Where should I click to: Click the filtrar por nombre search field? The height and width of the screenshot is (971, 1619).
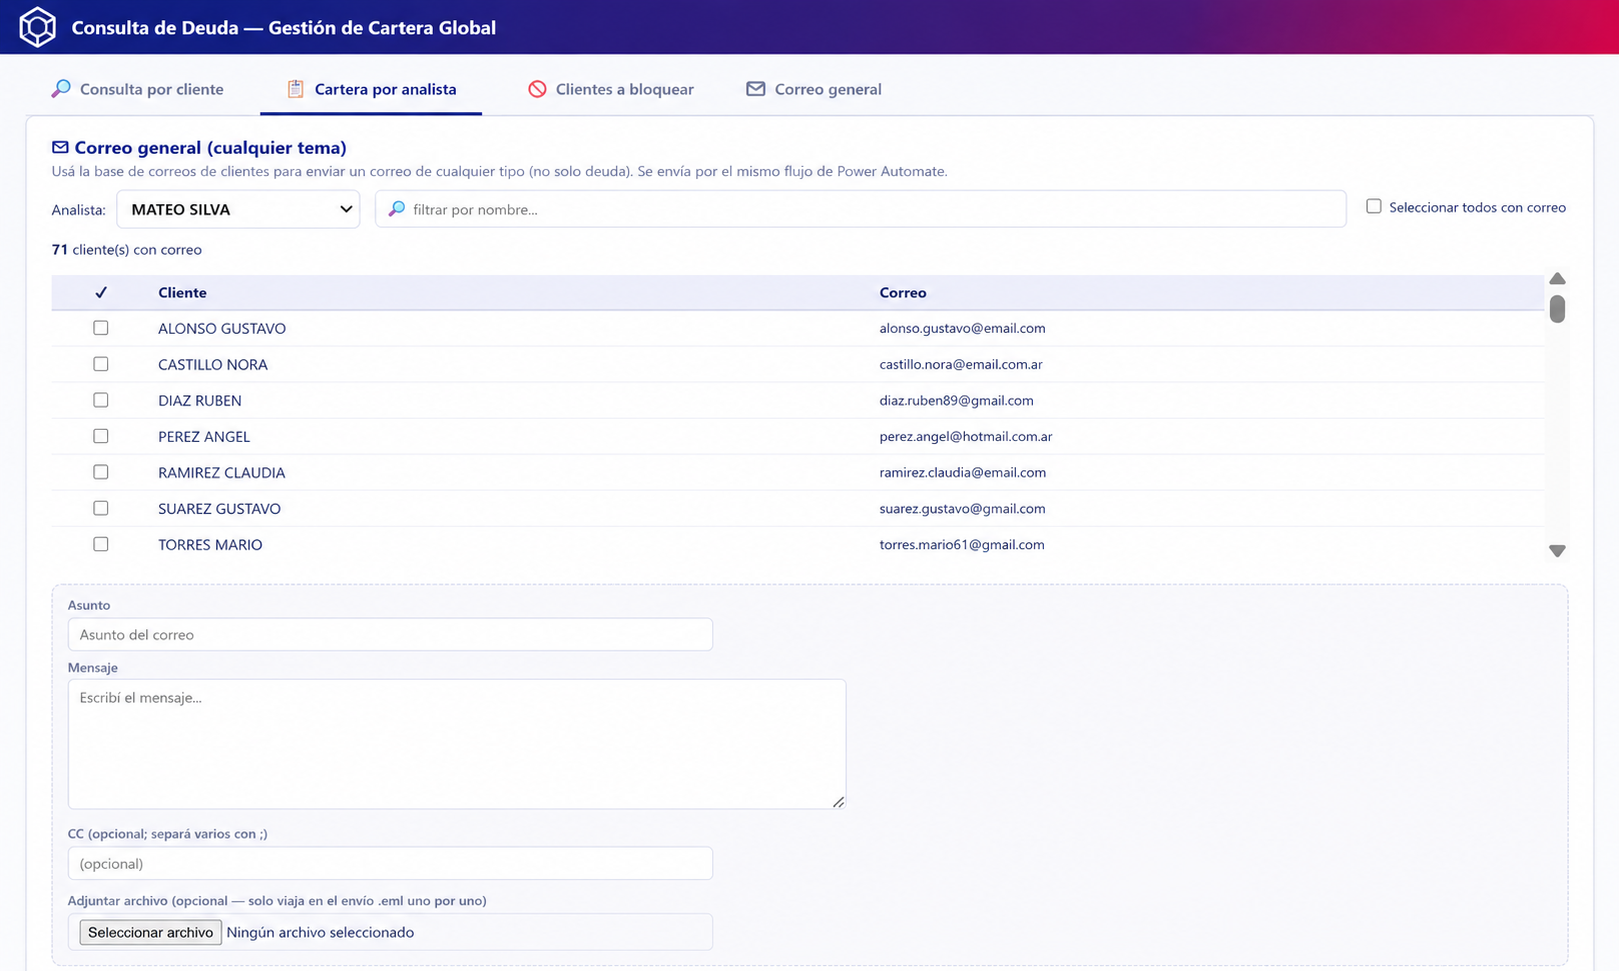861,209
